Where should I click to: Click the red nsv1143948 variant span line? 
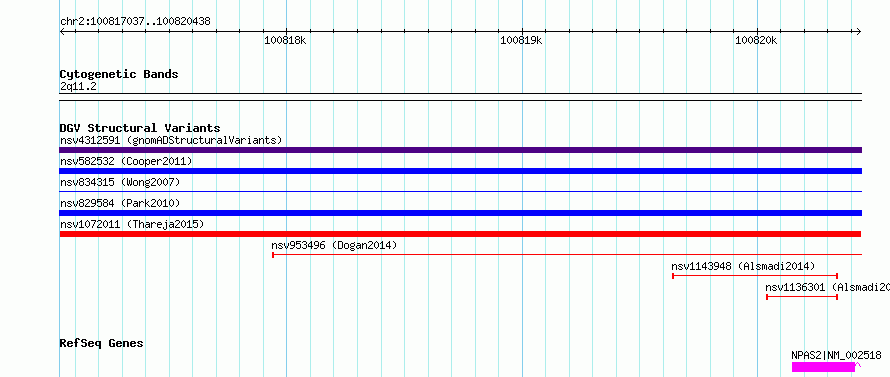point(755,276)
